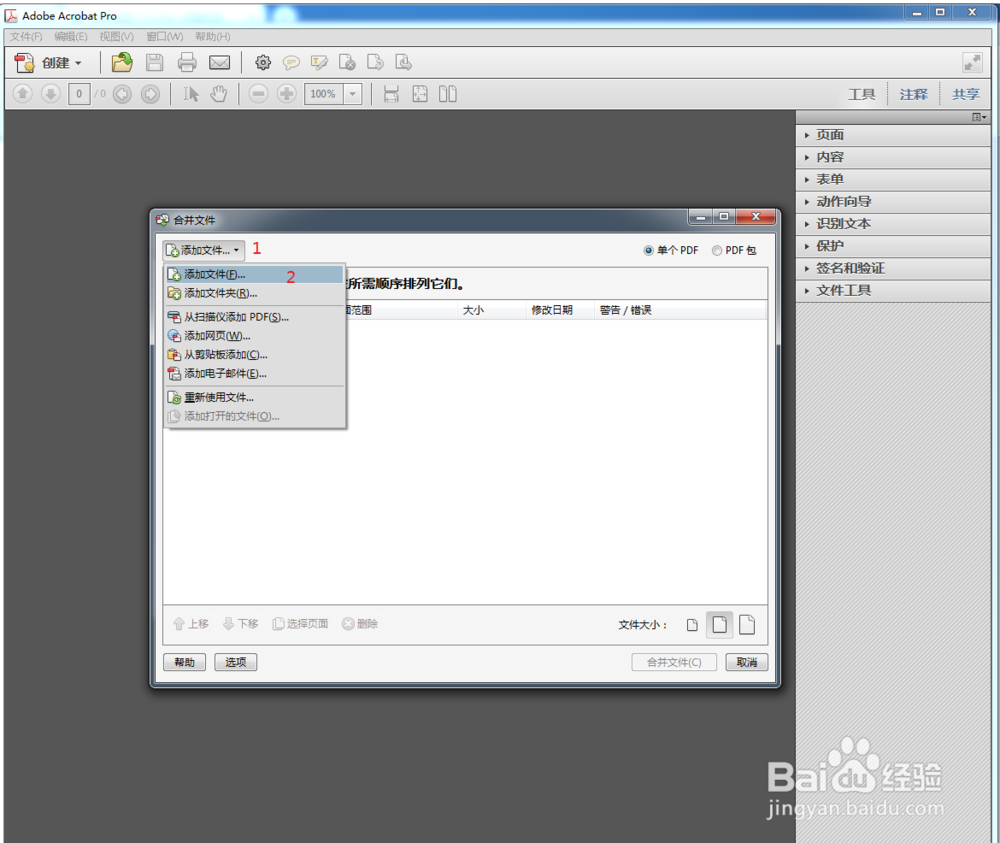The image size is (1000, 843).
Task: Choose the small file size icon
Action: (x=692, y=625)
